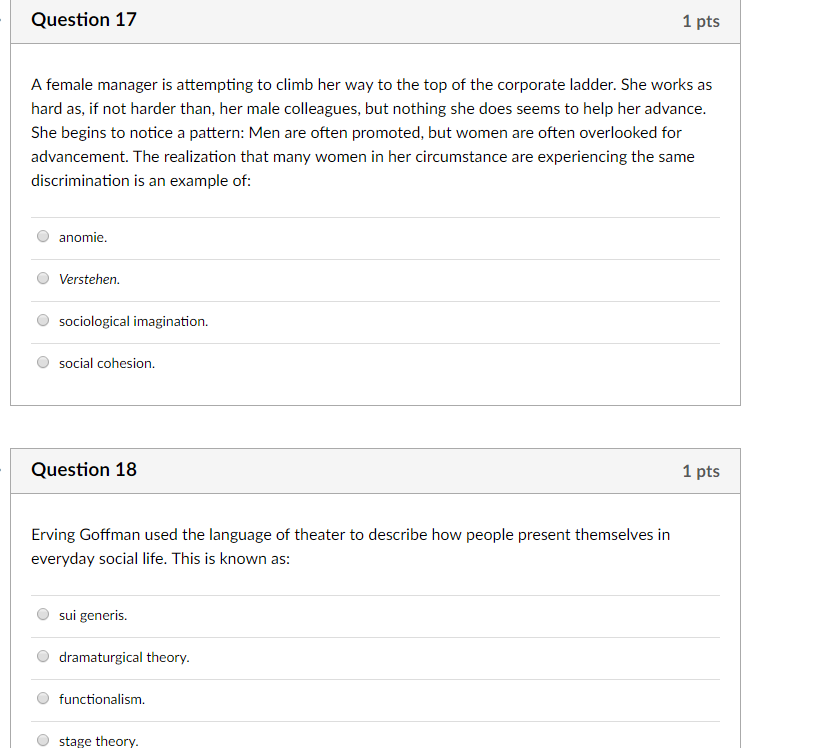This screenshot has width=816, height=748.
Task: Click the italic 'Verstehen.' answer label
Action: point(90,280)
